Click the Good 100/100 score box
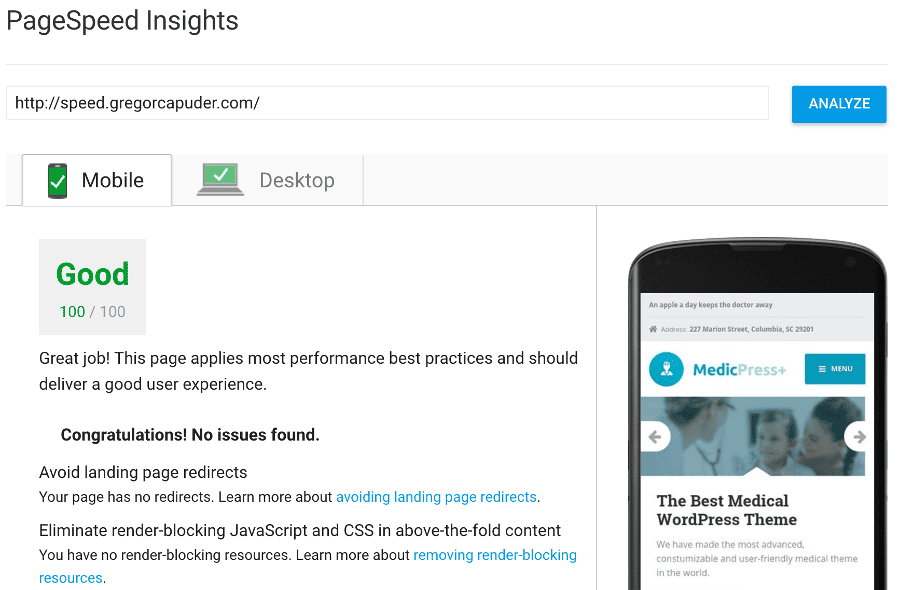 (92, 287)
